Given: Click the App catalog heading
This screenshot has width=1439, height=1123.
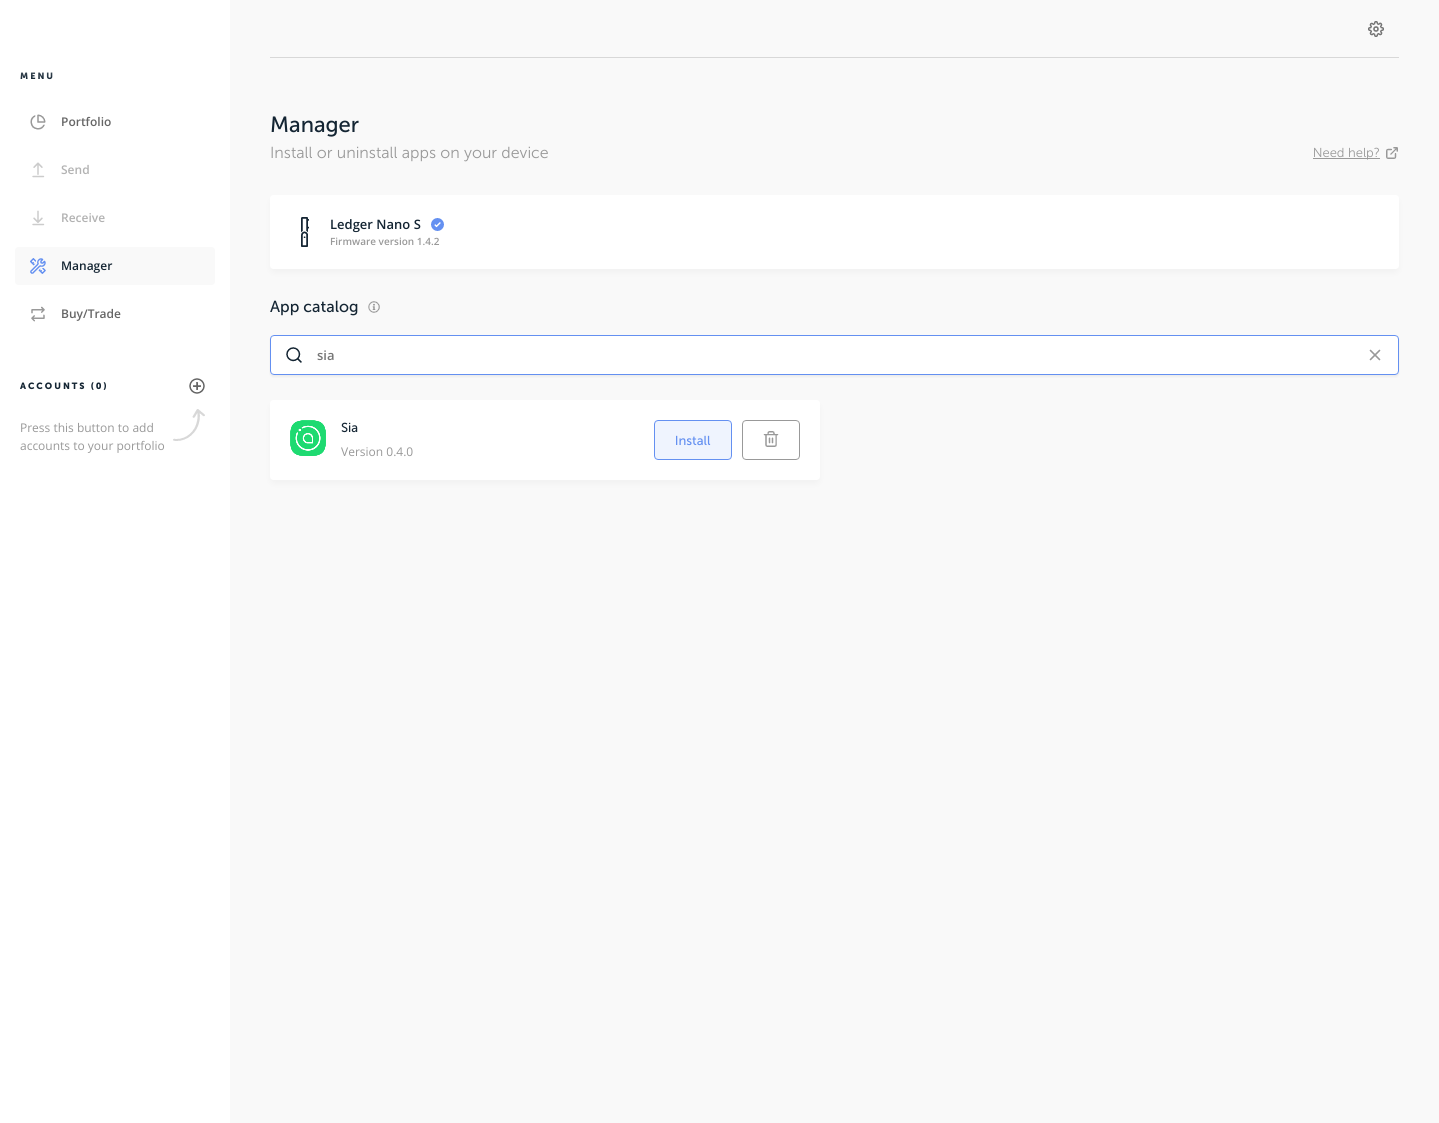Looking at the screenshot, I should (x=314, y=307).
